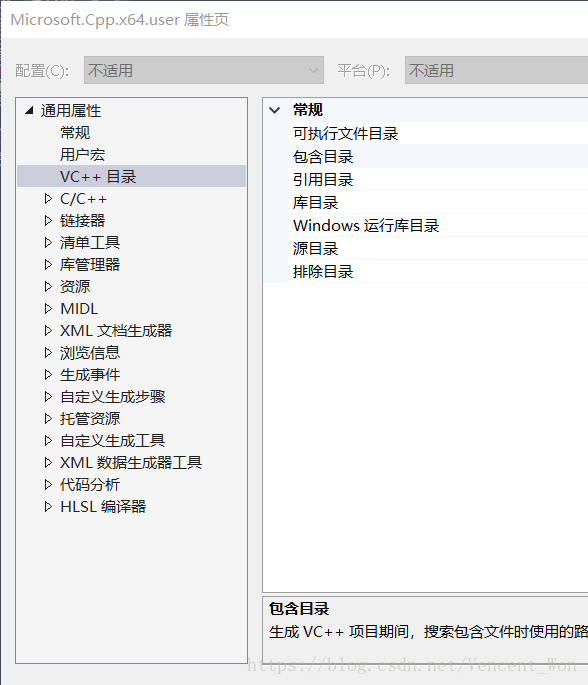Expand the 清单工具 node arrow

click(48, 242)
